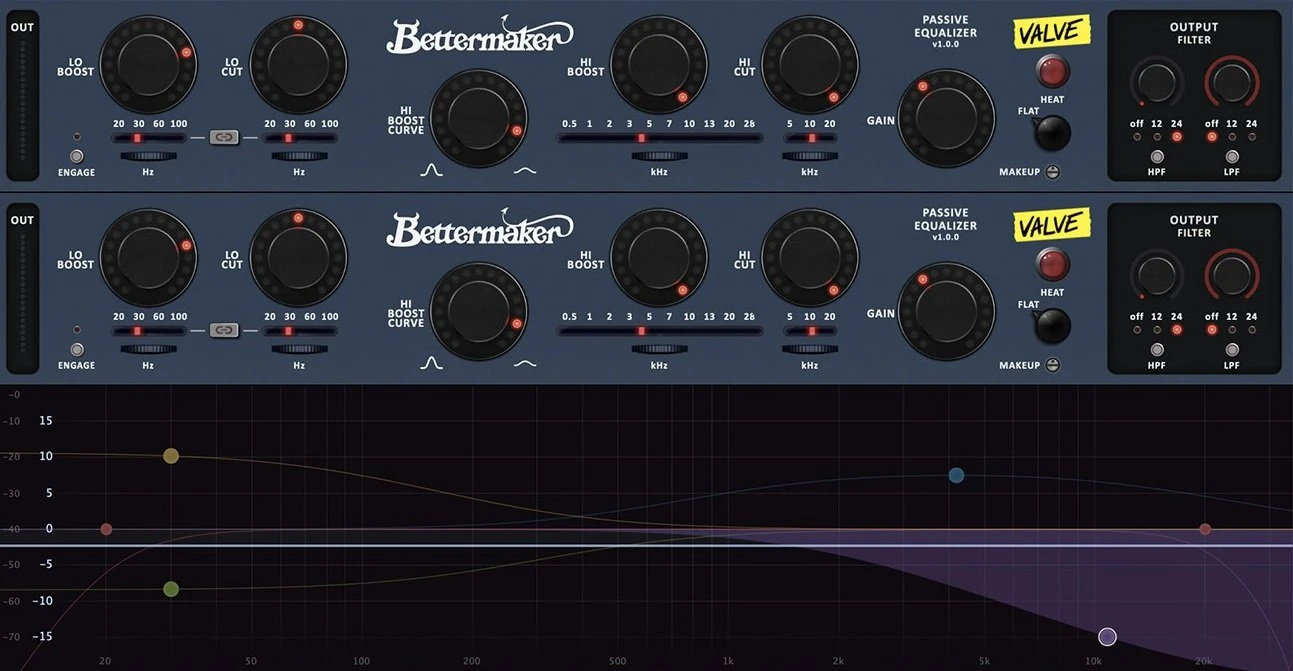Click the yellow EQ node at +10 dB
Viewport: 1293px width, 671px height.
(171, 456)
